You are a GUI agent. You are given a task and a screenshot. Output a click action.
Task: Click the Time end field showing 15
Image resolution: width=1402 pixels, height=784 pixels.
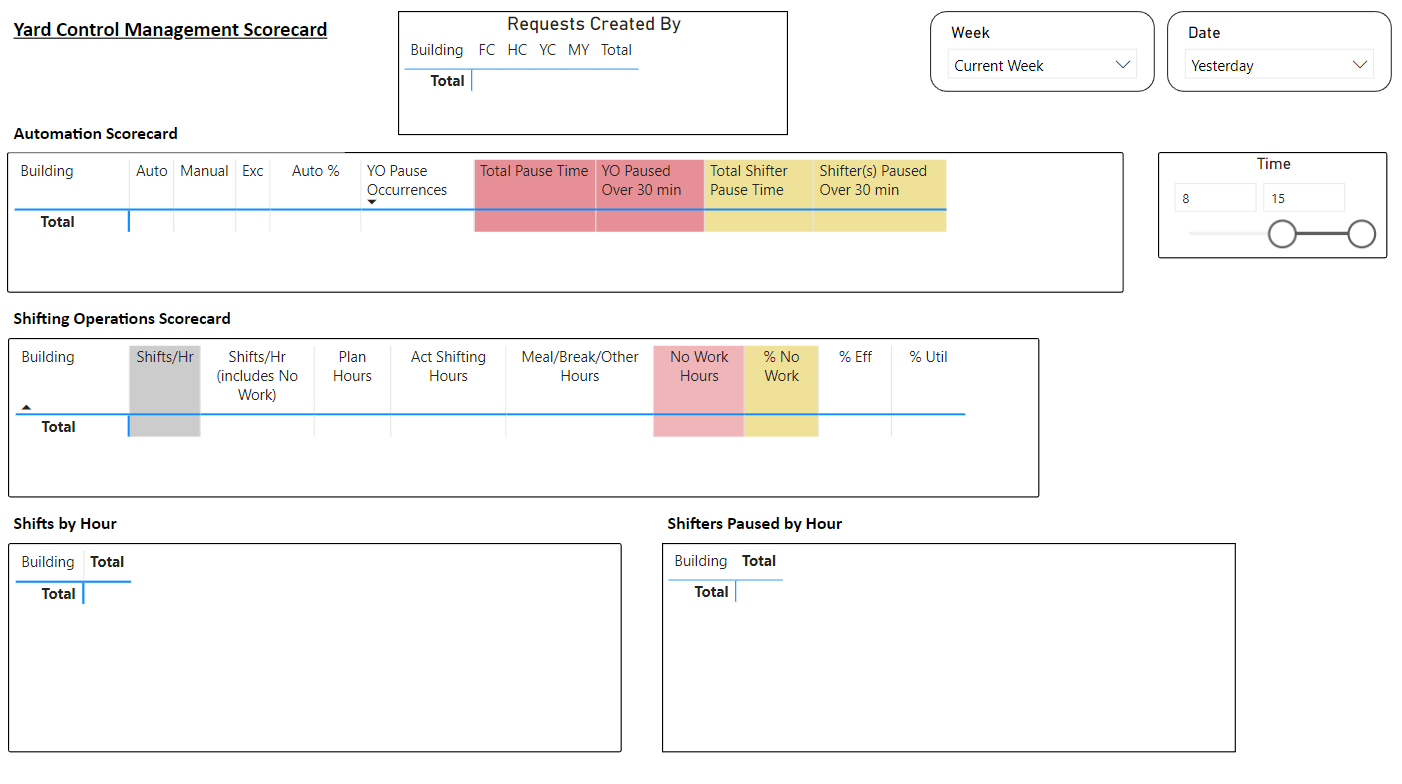click(x=1304, y=198)
